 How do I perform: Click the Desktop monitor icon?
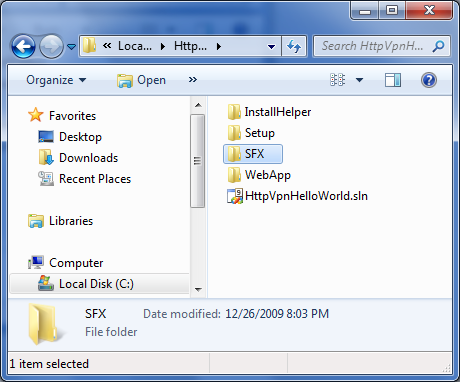tap(46, 137)
